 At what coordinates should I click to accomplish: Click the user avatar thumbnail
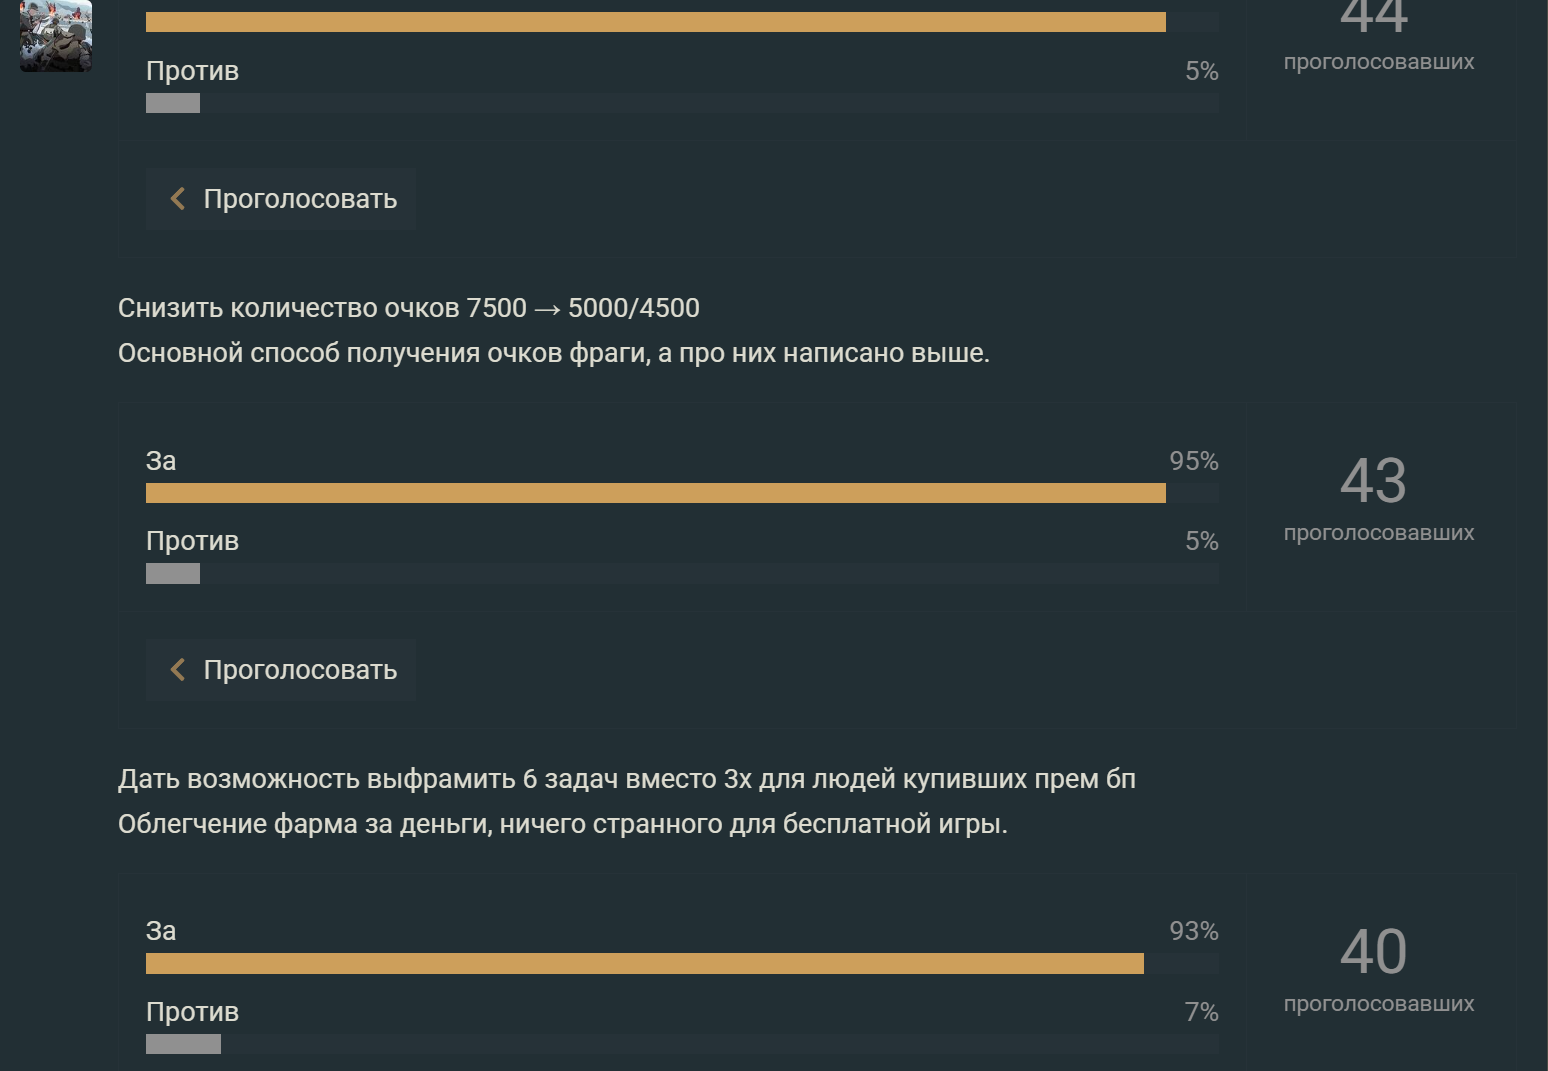[56, 36]
